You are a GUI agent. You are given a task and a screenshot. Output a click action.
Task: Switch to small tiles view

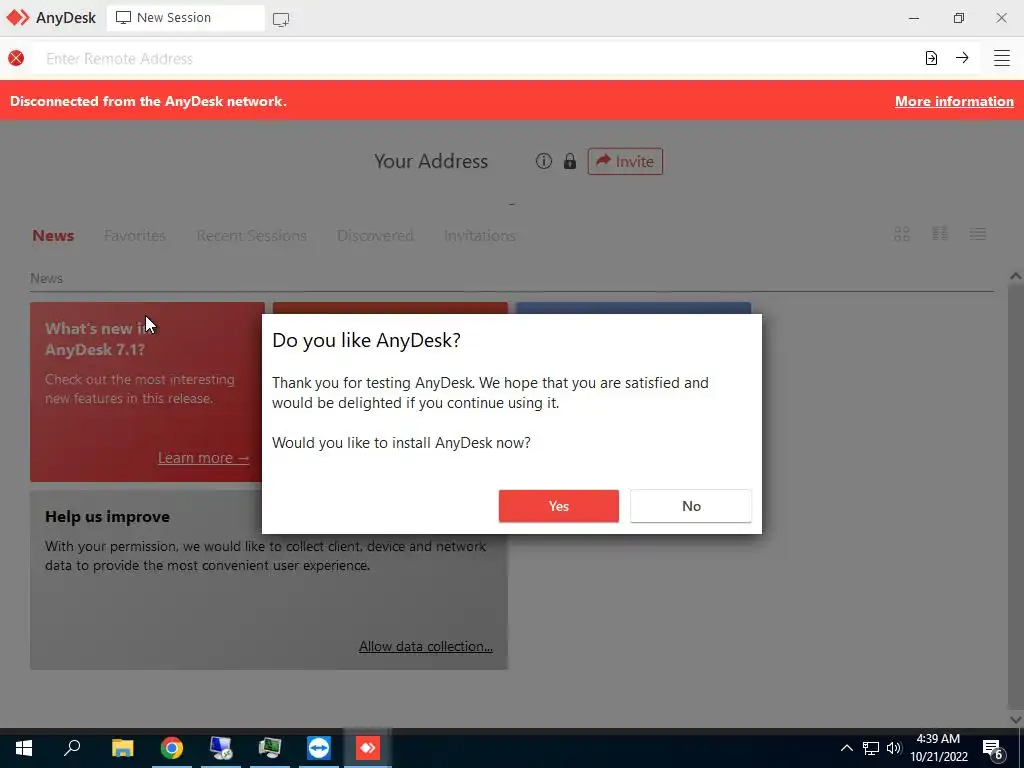(x=940, y=234)
